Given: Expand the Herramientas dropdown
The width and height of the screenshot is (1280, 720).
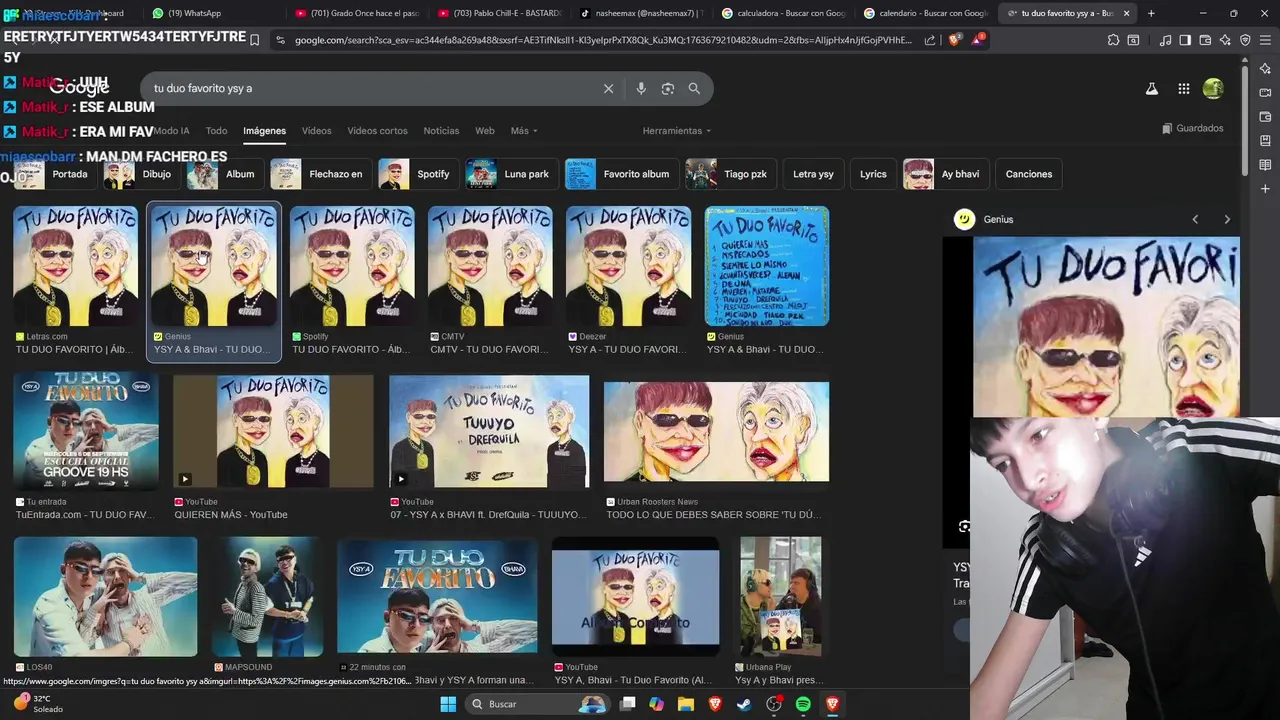Looking at the screenshot, I should [677, 131].
